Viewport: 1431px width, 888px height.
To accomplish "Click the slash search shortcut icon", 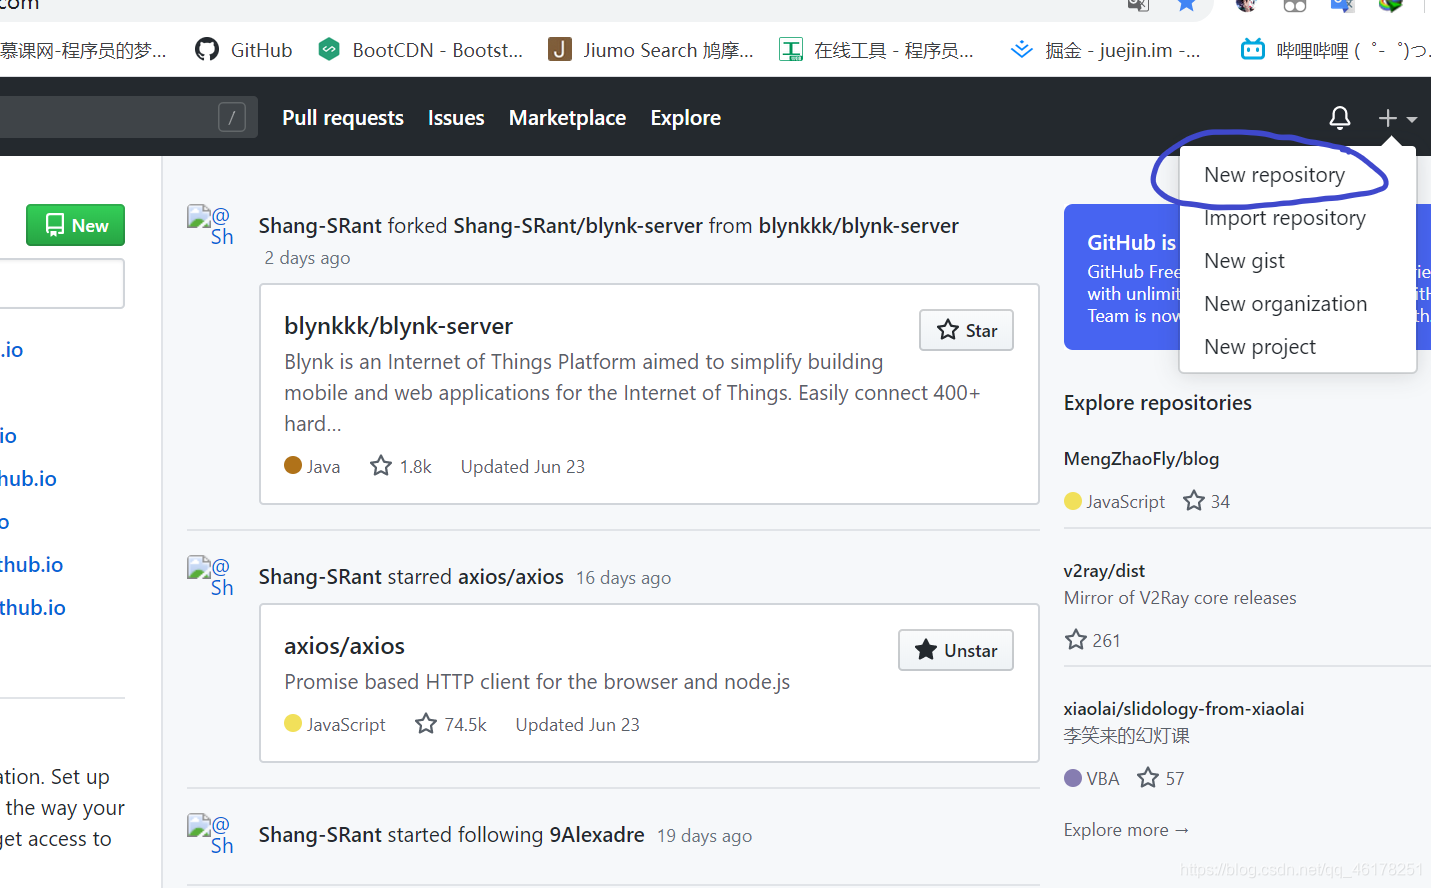I will pyautogui.click(x=232, y=118).
